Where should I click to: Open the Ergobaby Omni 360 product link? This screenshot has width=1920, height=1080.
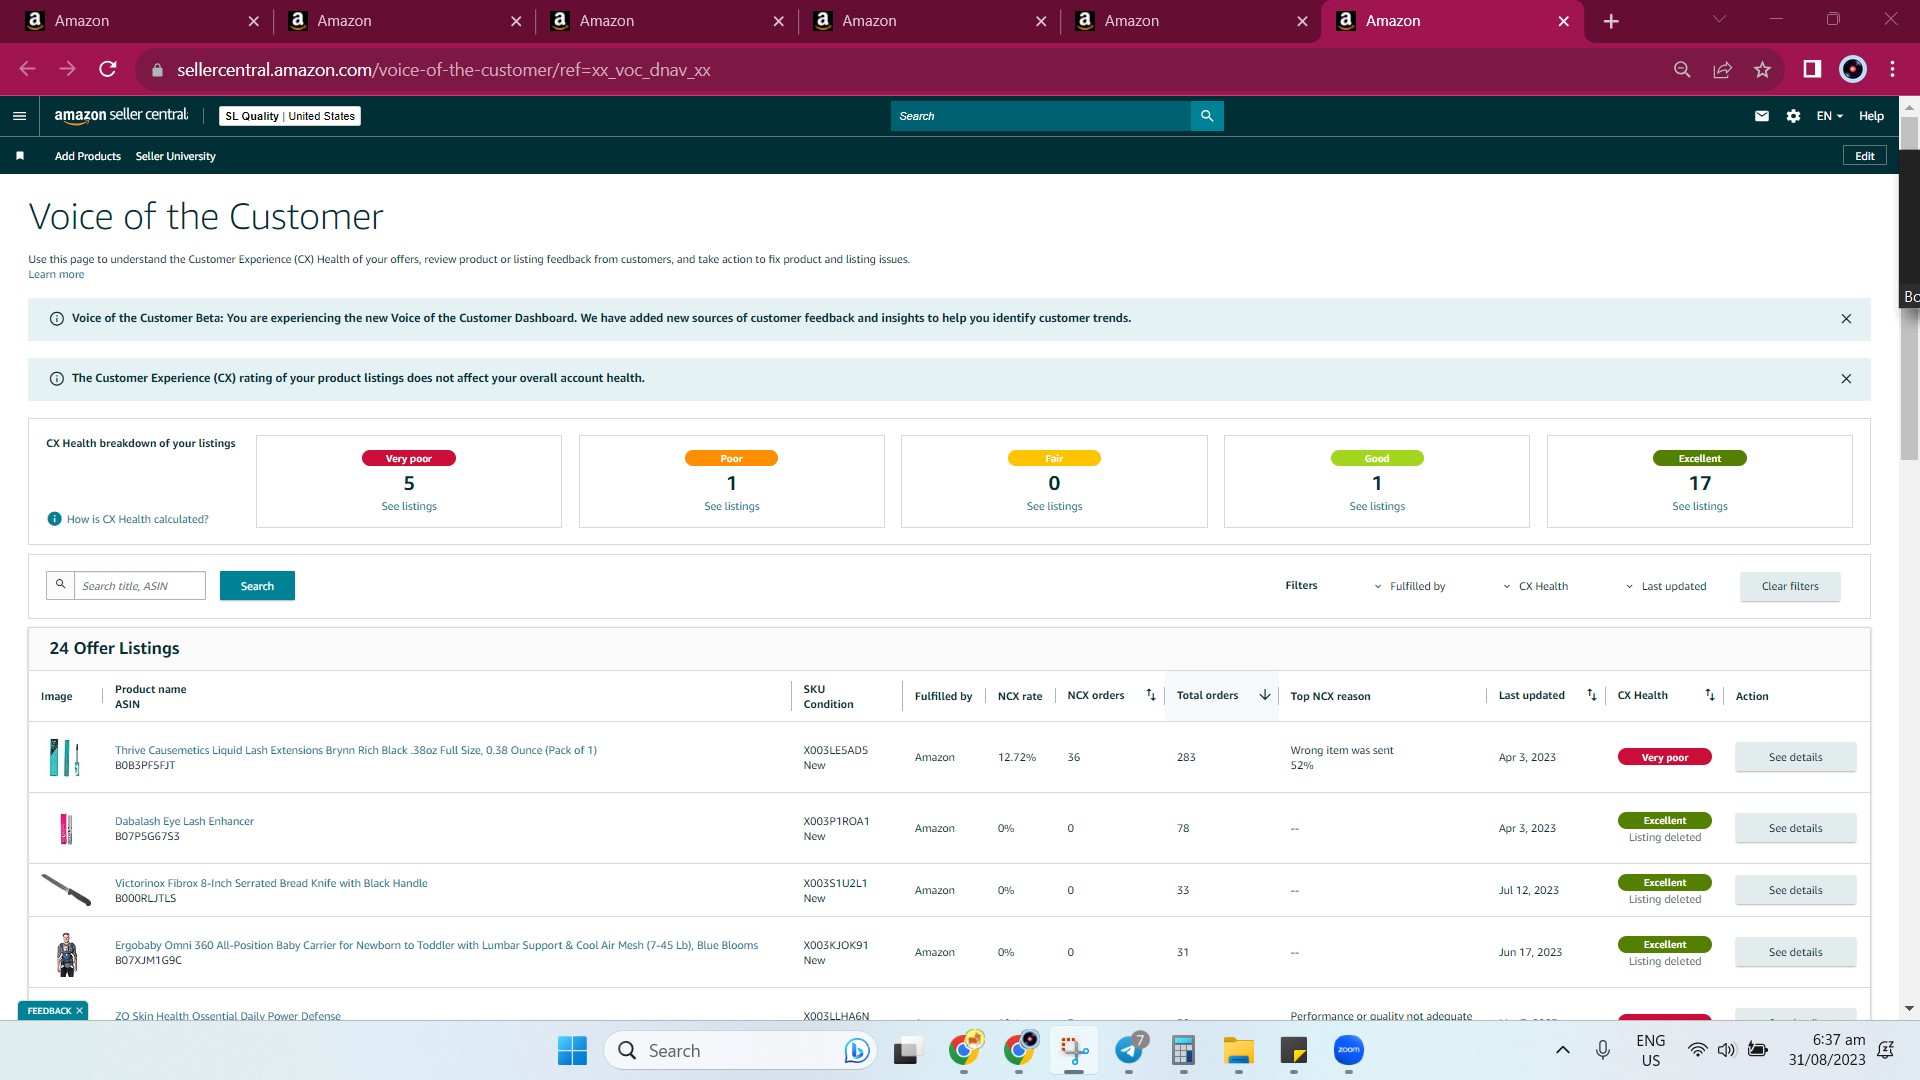(436, 945)
